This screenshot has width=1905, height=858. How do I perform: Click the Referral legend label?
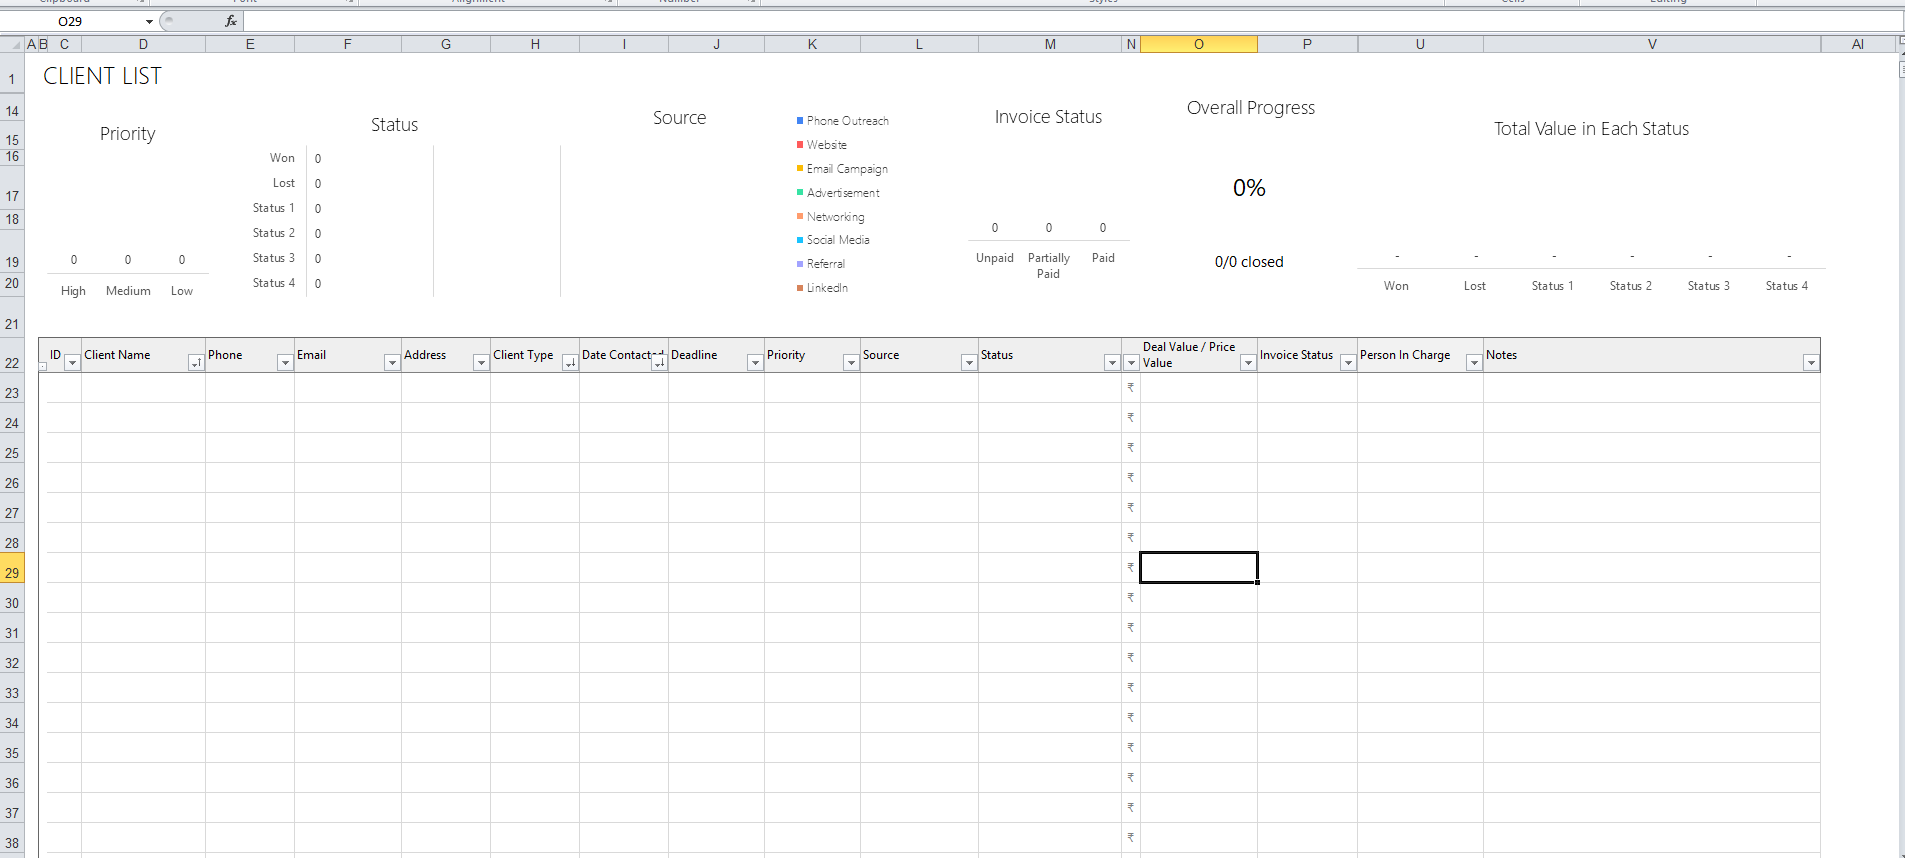(x=826, y=264)
